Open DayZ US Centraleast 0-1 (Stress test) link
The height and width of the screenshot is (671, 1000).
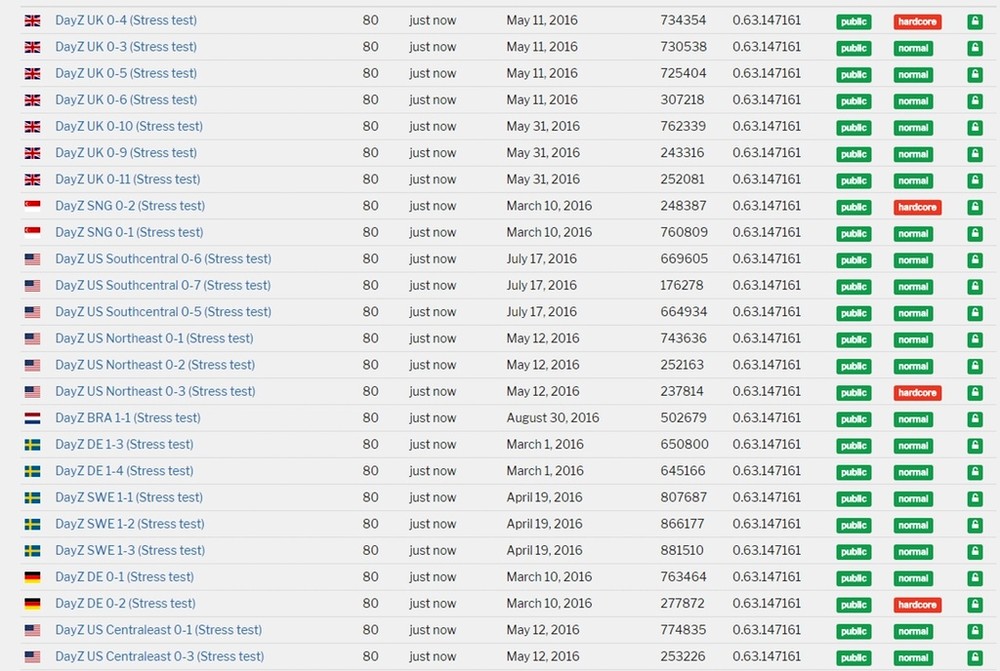click(x=158, y=630)
